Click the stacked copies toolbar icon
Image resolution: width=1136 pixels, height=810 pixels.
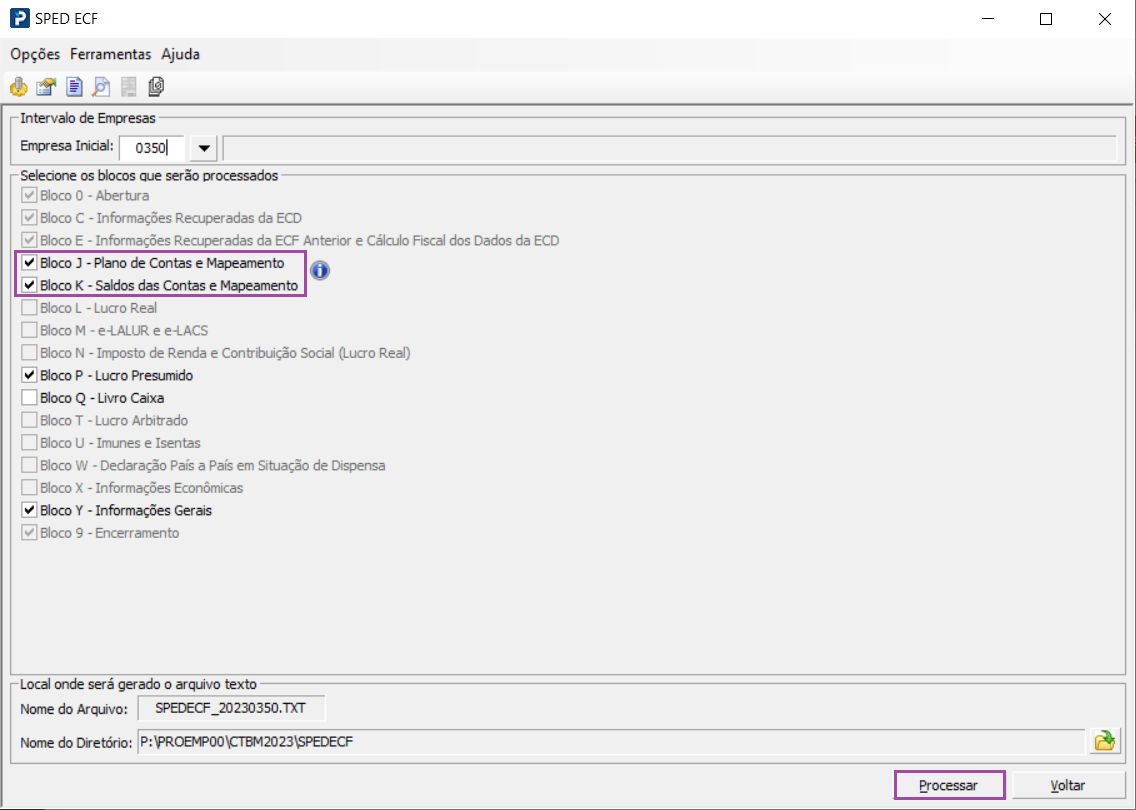tap(156, 87)
